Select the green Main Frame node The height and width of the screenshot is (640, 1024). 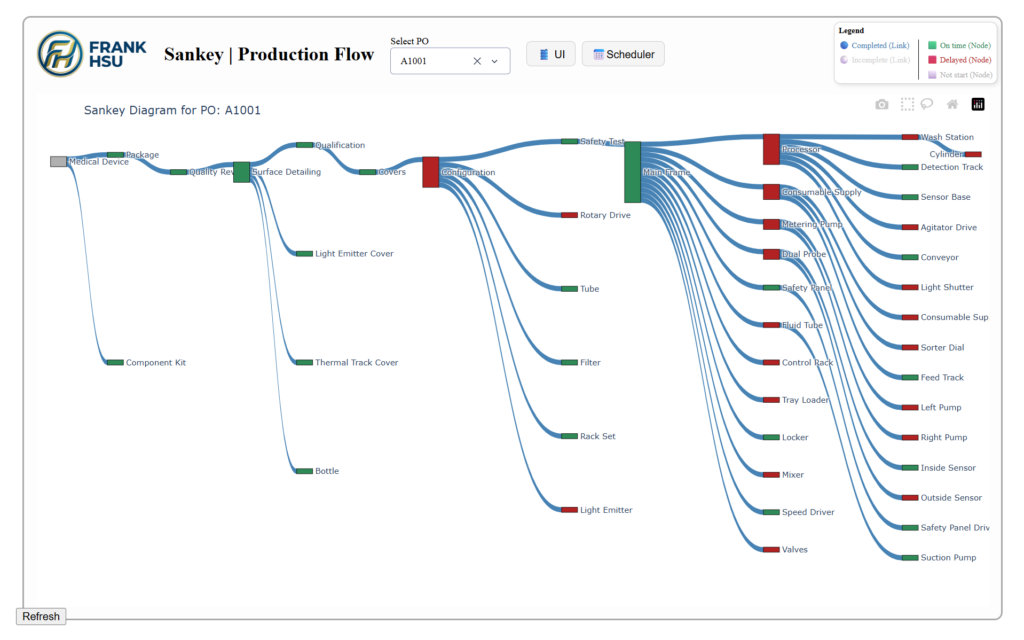632,172
